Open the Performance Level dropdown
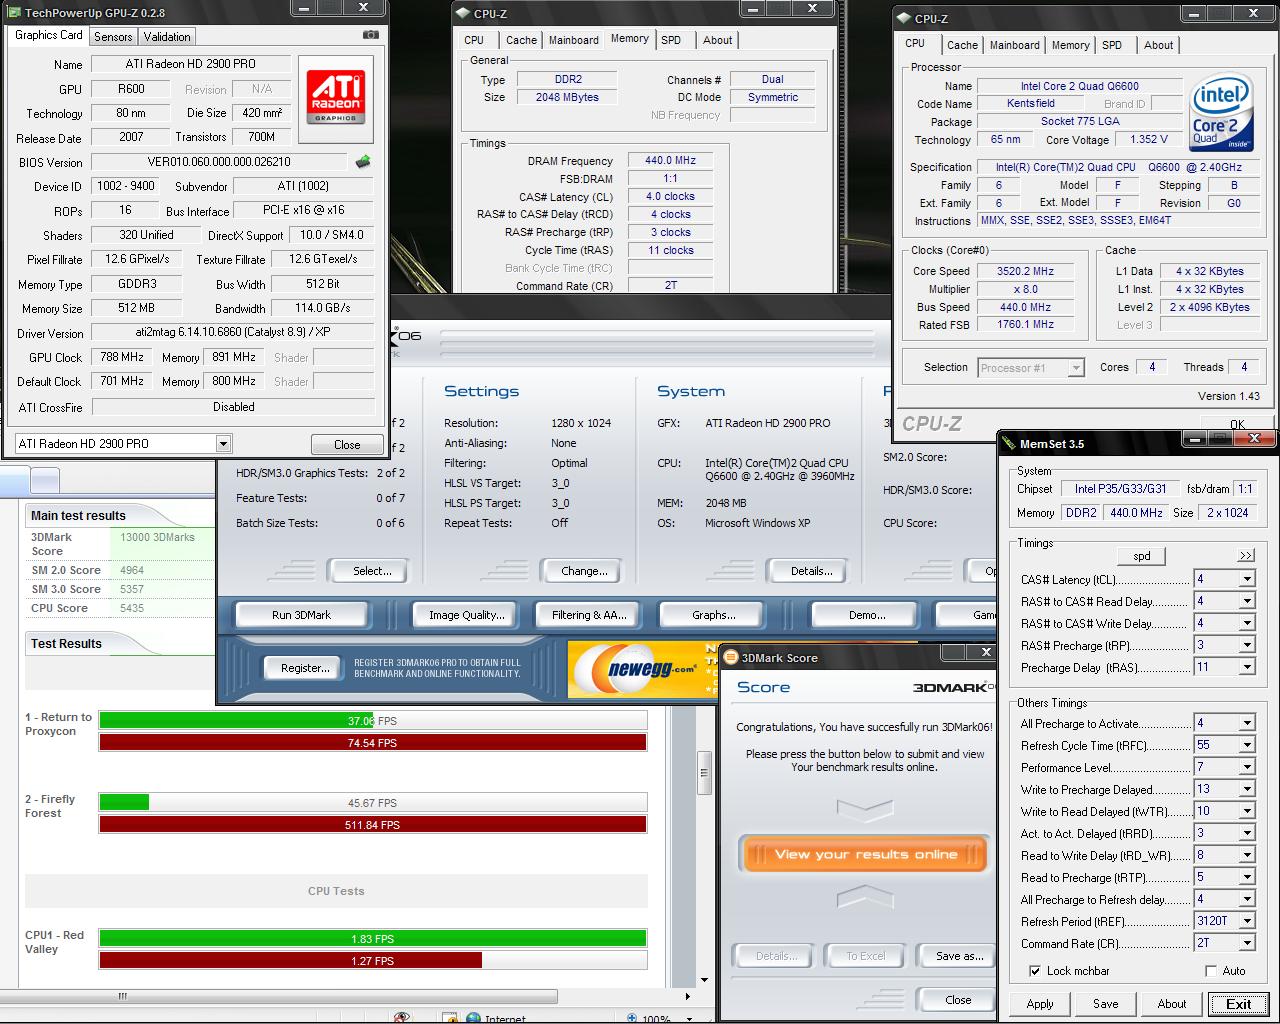 coord(1247,767)
